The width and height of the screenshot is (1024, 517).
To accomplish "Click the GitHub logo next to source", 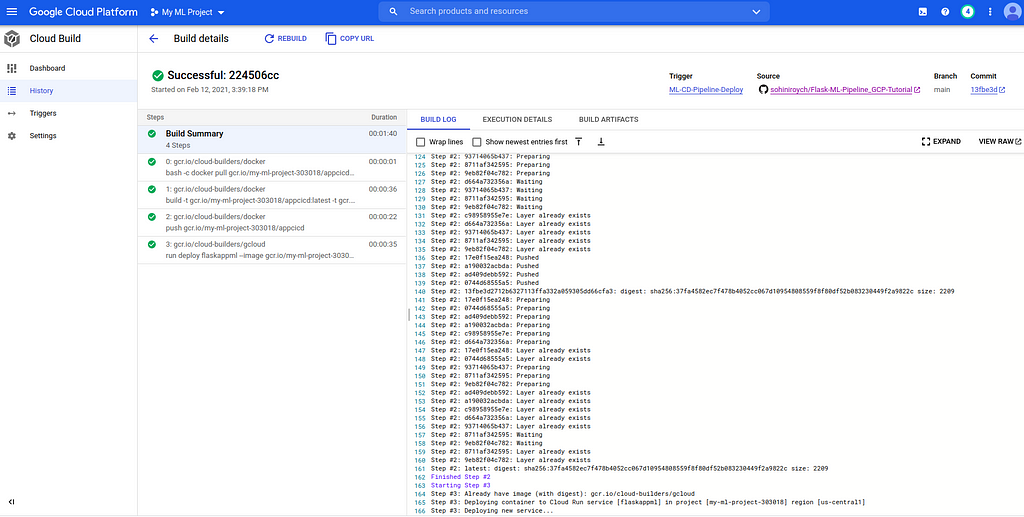I will click(x=763, y=89).
